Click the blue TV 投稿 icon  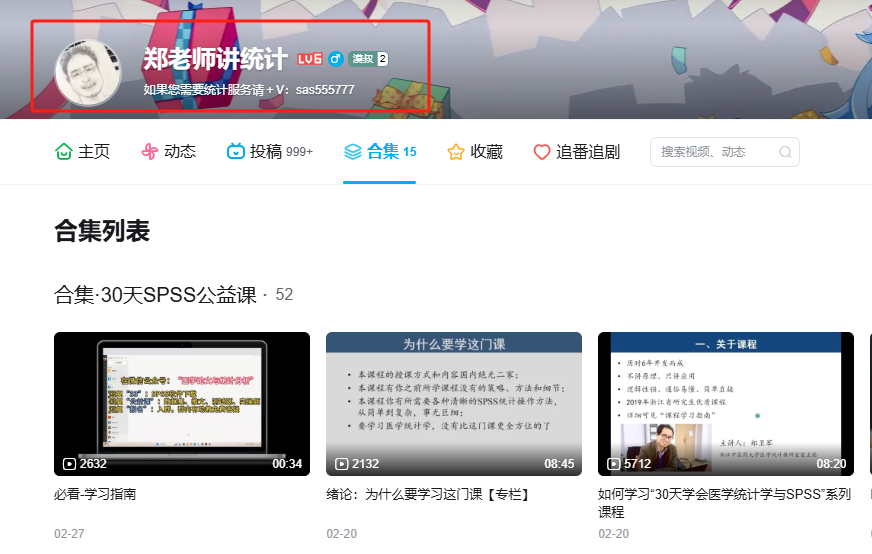tap(236, 151)
